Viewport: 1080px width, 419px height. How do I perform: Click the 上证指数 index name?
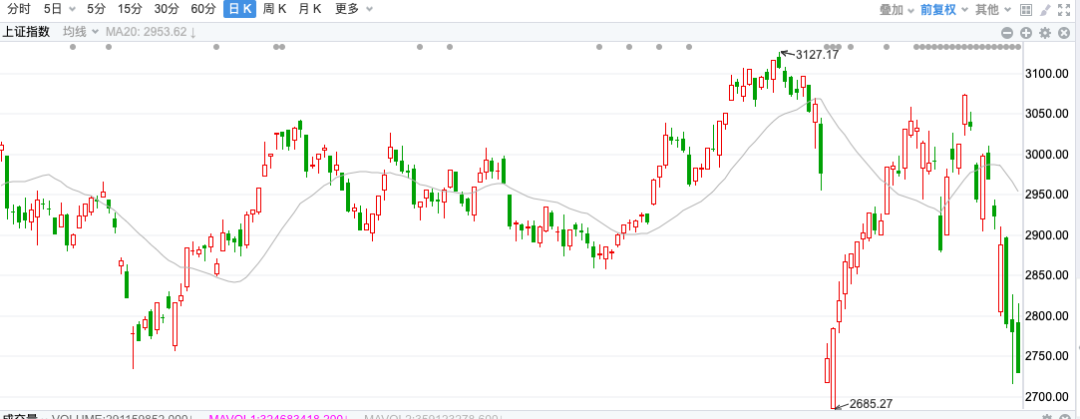(x=26, y=32)
